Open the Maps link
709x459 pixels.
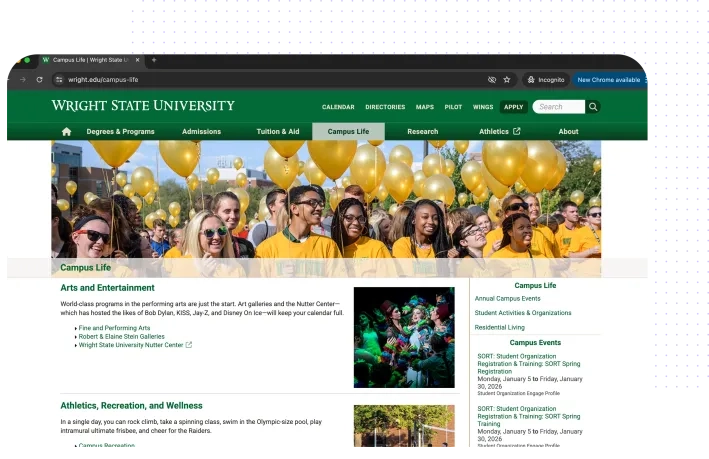[425, 107]
